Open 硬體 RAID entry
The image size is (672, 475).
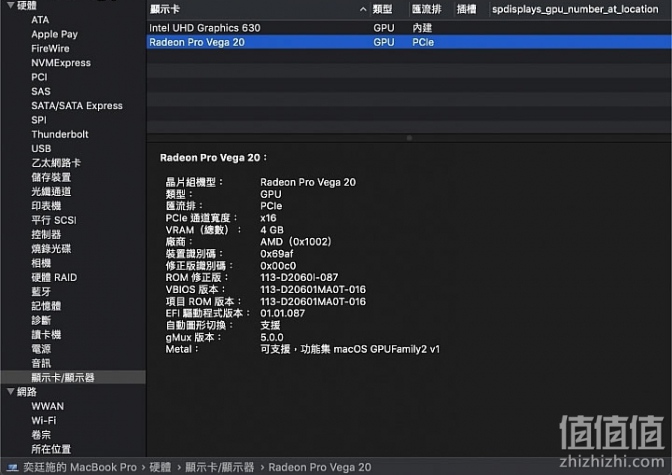pos(54,277)
